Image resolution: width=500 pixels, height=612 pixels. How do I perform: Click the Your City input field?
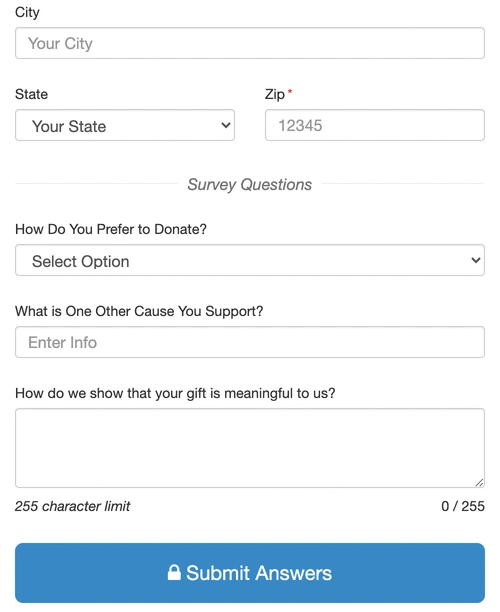(x=250, y=43)
